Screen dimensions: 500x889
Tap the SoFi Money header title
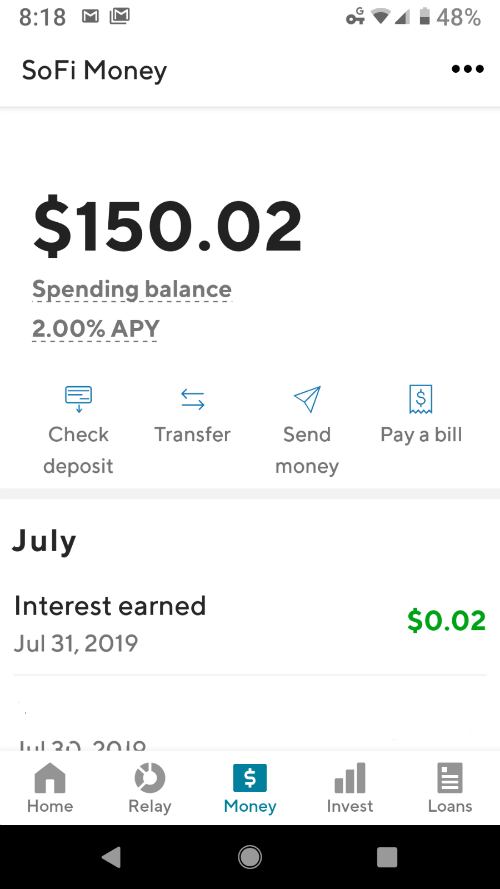pos(95,70)
